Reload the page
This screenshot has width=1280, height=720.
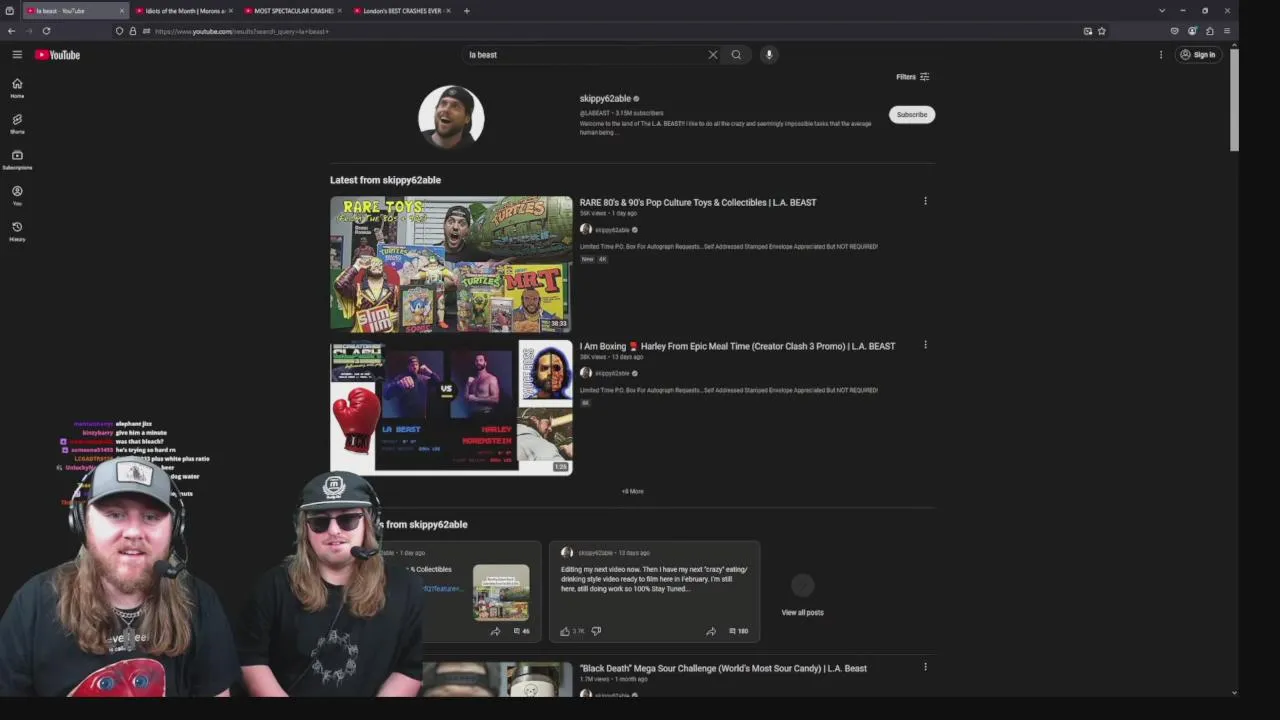[46, 31]
